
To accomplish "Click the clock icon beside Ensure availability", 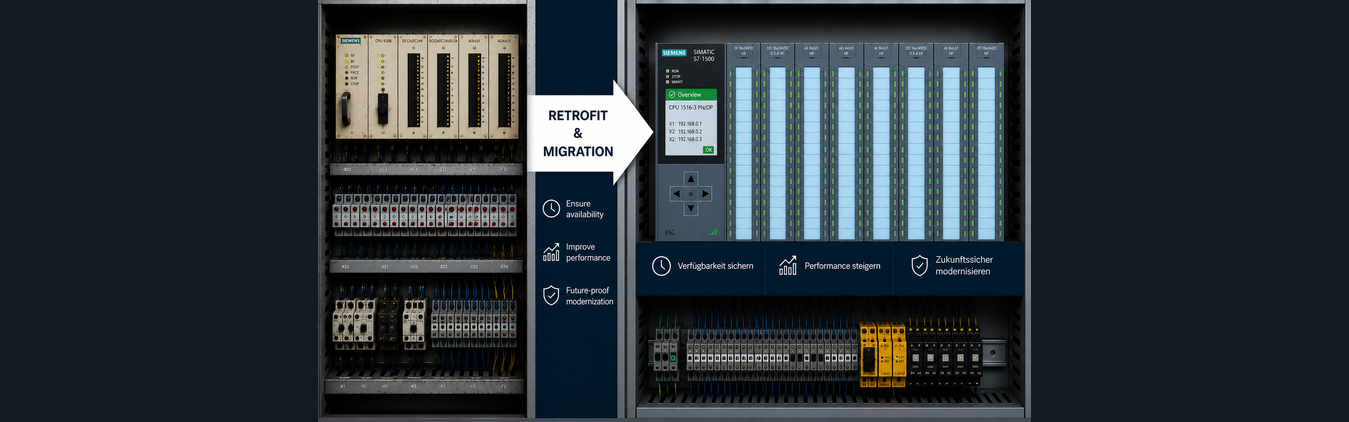I will coord(551,208).
